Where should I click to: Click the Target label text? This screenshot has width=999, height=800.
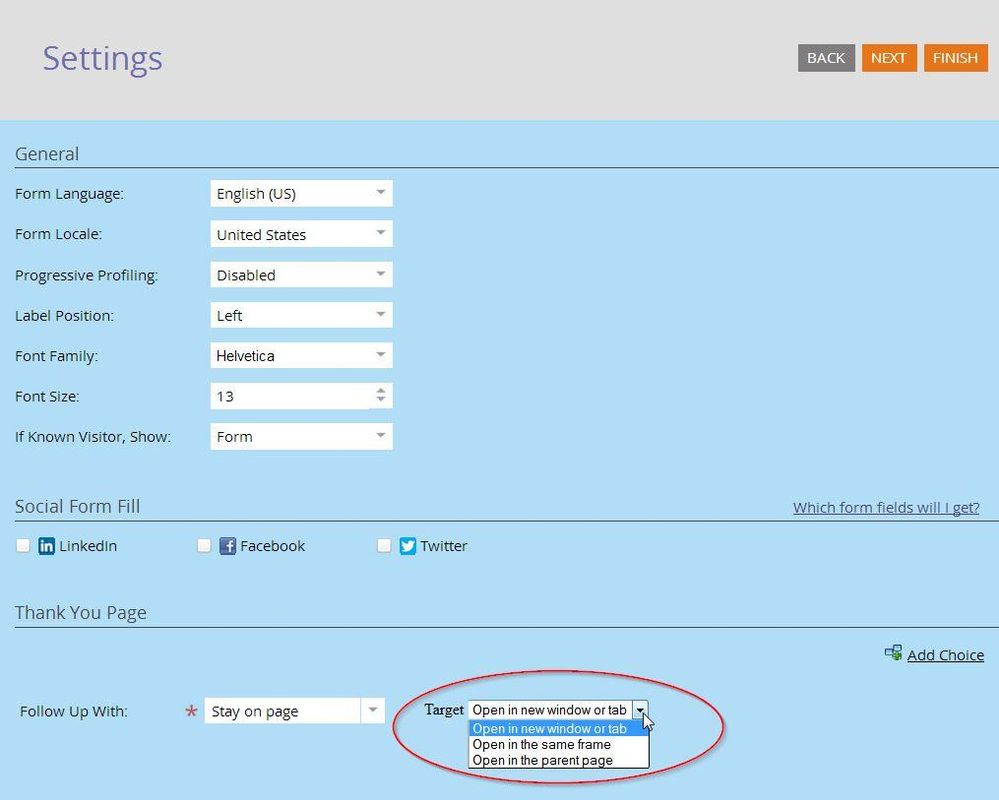pos(444,710)
